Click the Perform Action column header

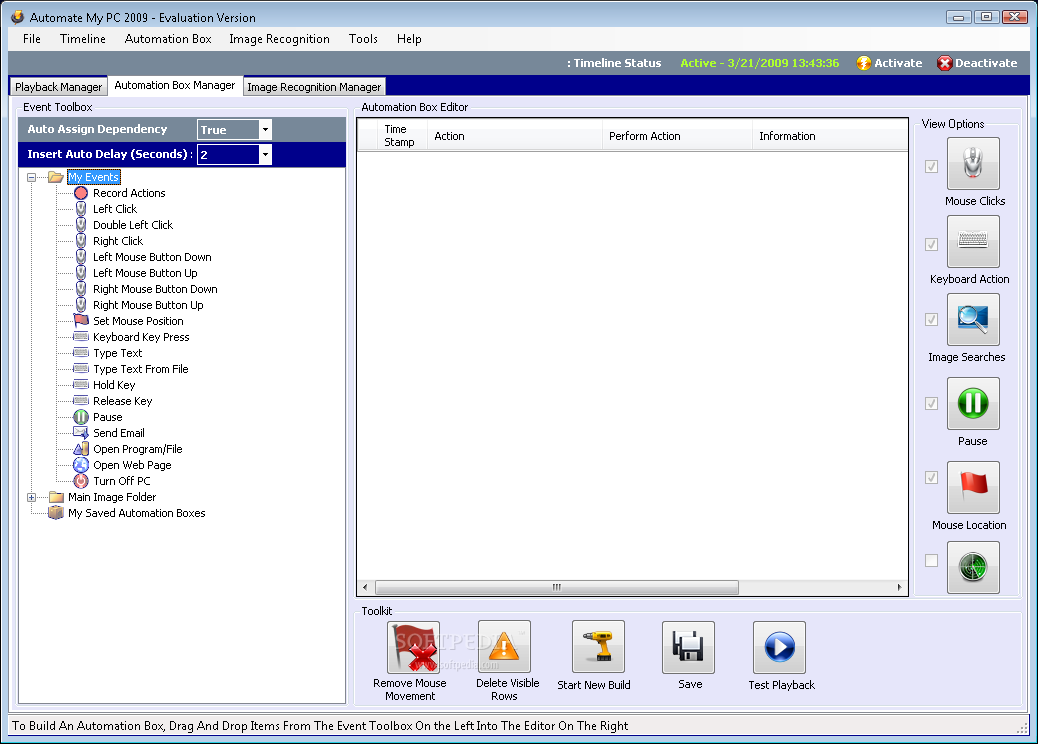[677, 136]
